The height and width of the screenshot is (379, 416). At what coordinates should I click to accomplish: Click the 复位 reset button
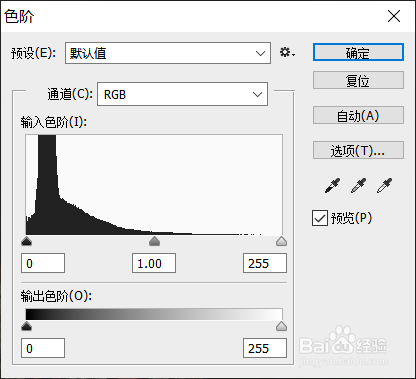[358, 80]
